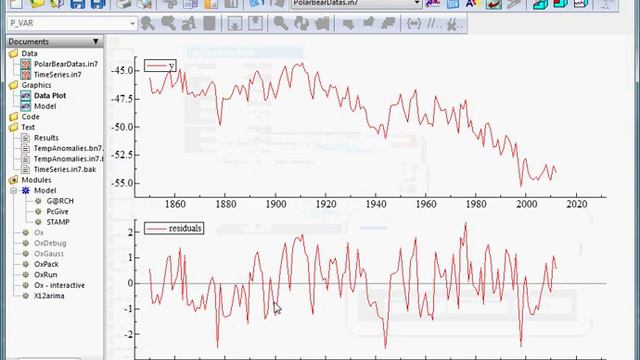Click the double slash comment toolbar icon
The height and width of the screenshot is (360, 640).
(x=434, y=23)
